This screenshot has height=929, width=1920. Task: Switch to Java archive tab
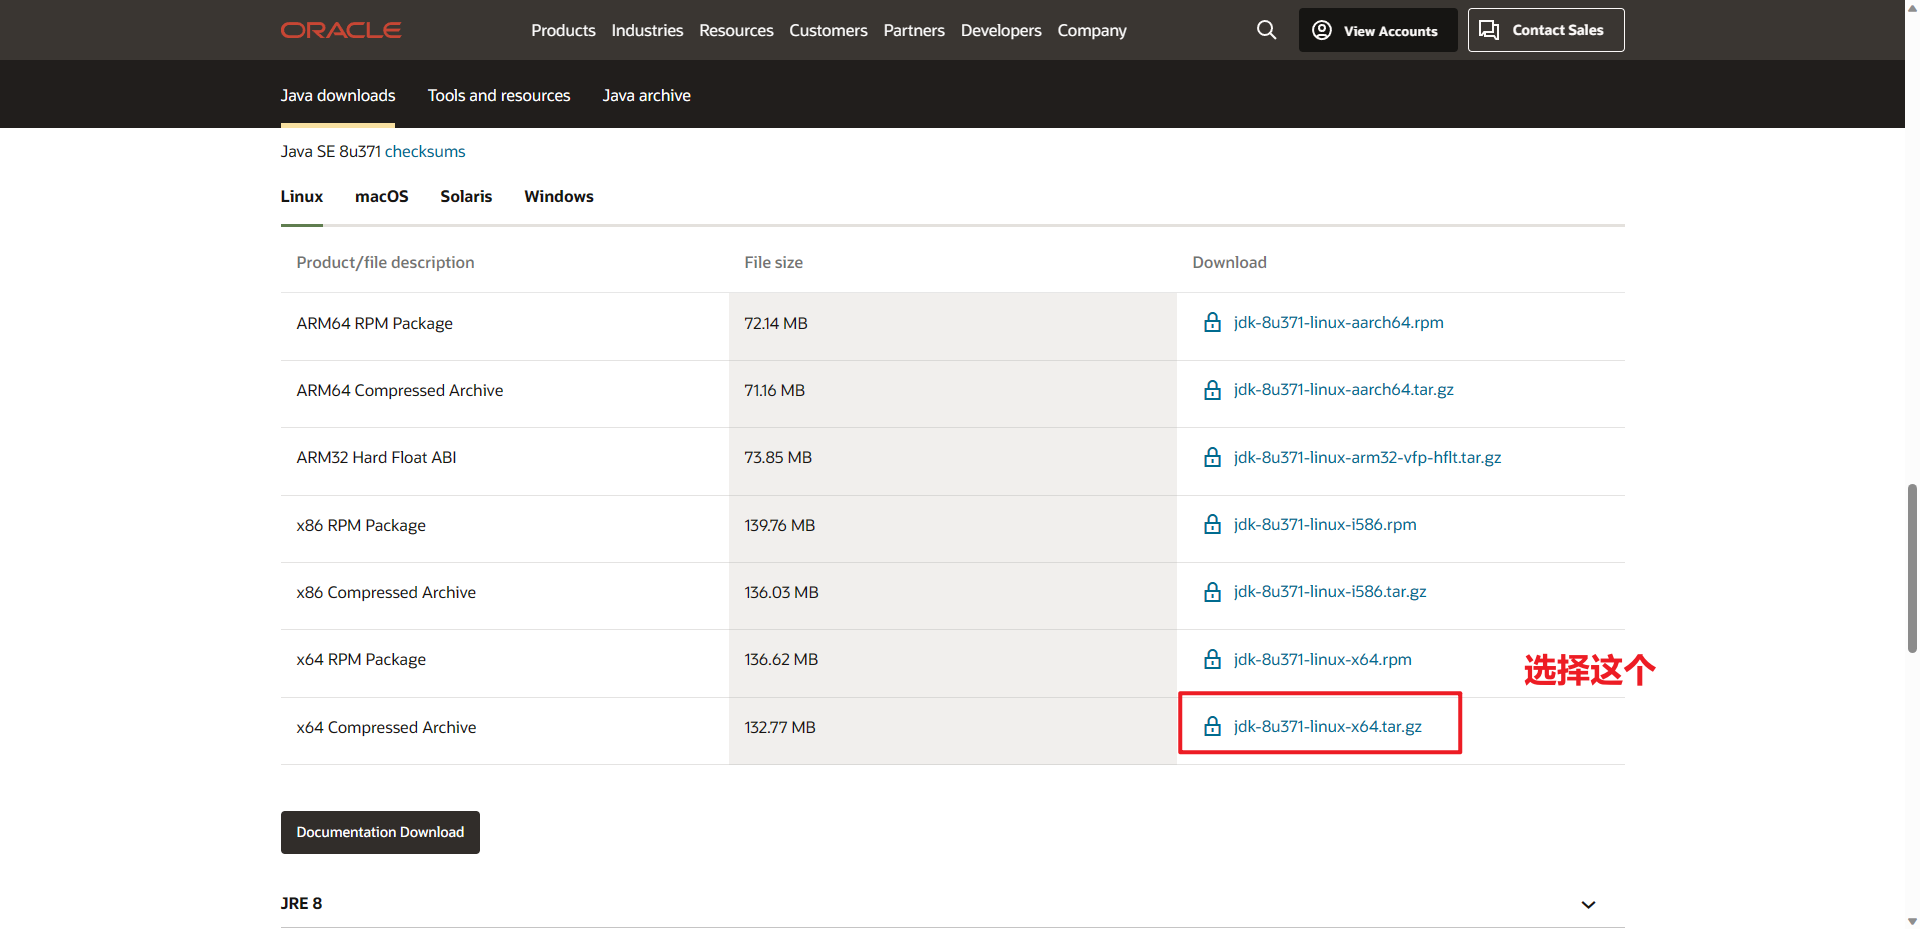[x=646, y=95]
